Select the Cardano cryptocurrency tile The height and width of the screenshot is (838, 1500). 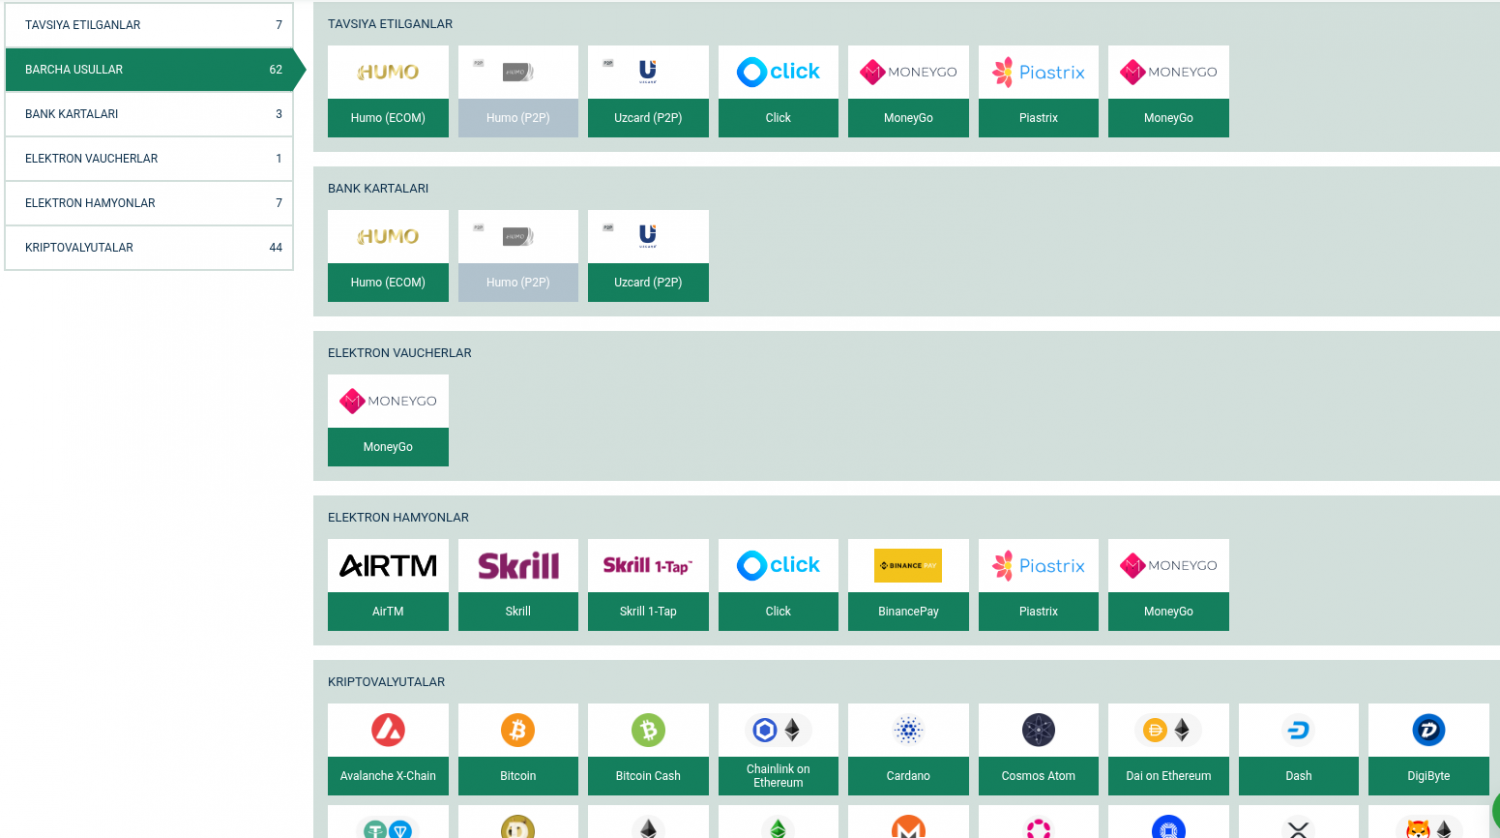908,749
